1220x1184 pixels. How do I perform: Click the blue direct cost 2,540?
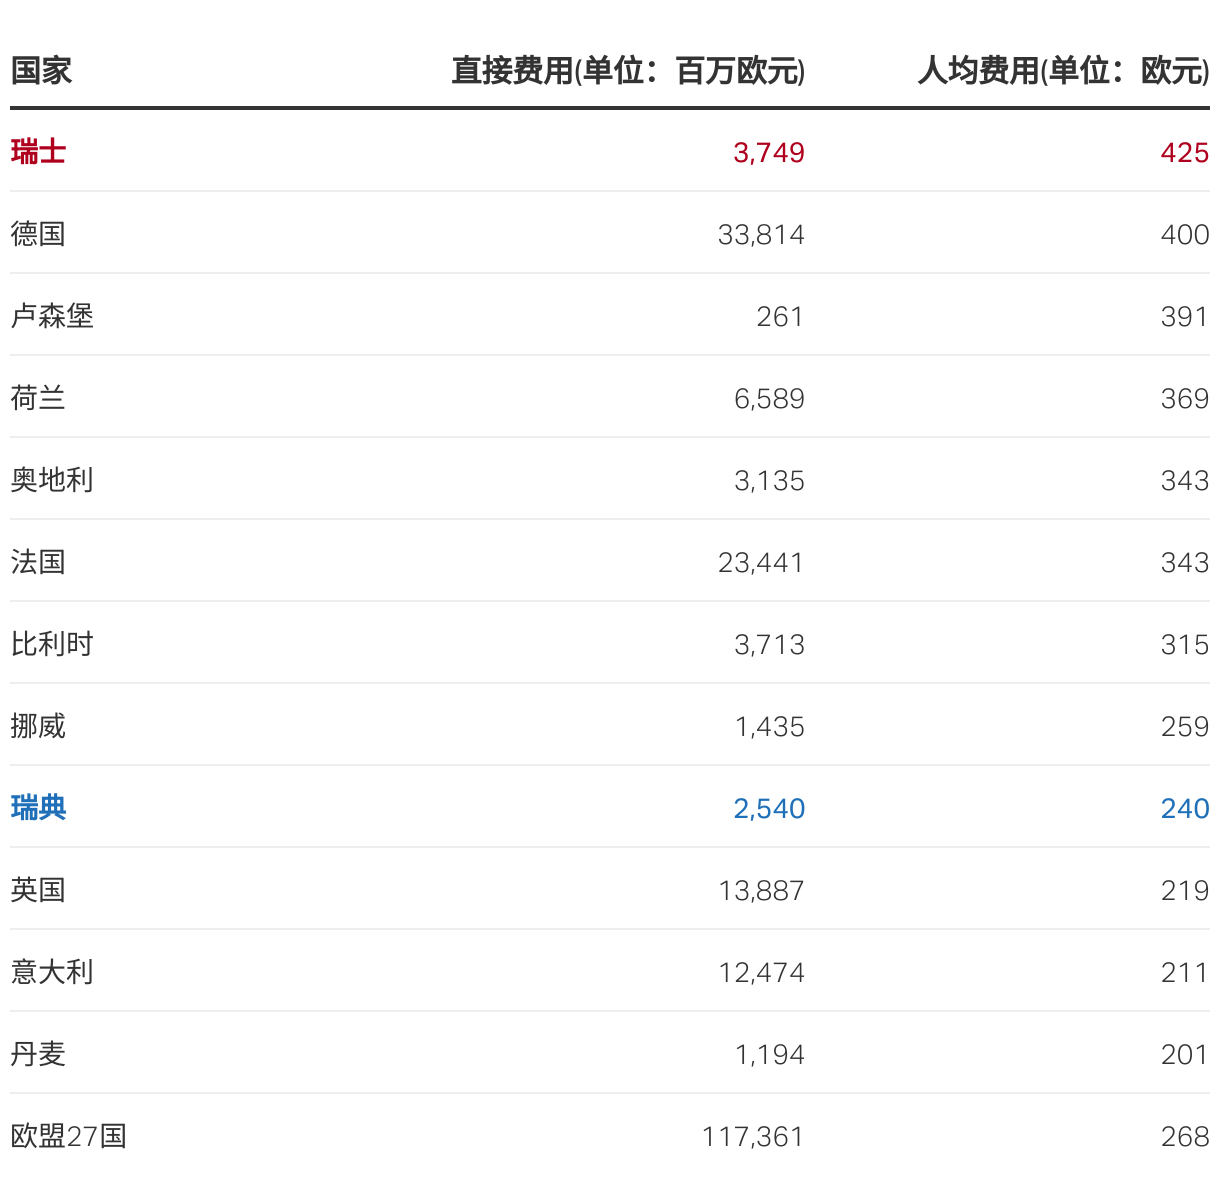(768, 808)
